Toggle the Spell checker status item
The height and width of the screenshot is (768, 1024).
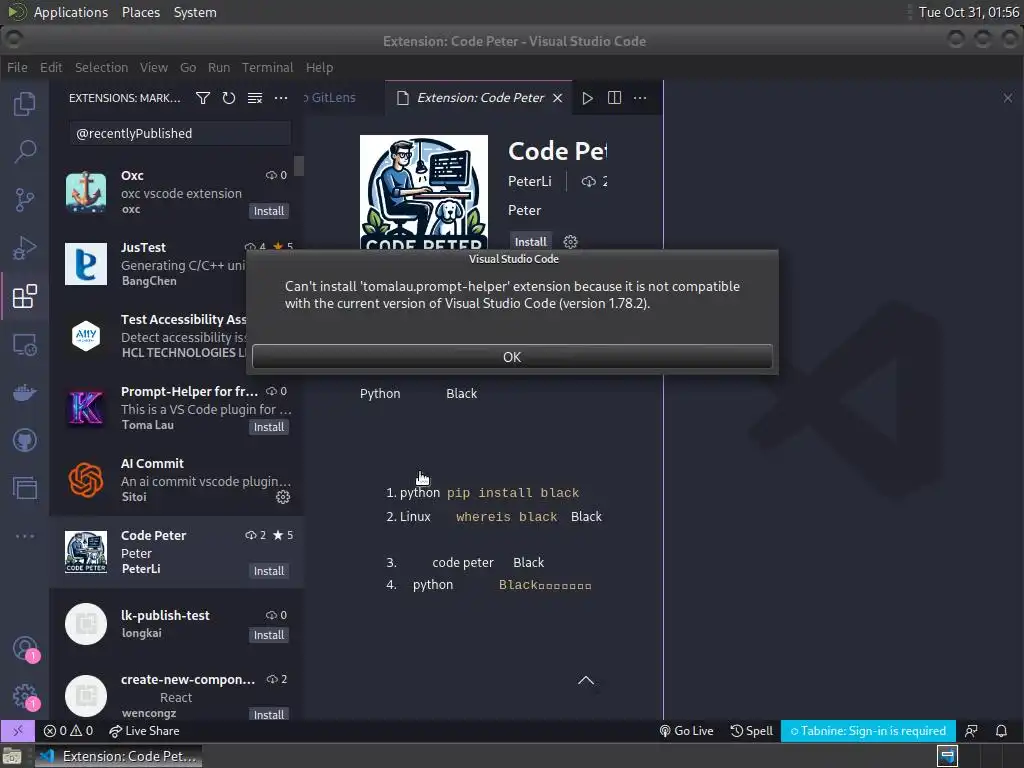(x=751, y=731)
